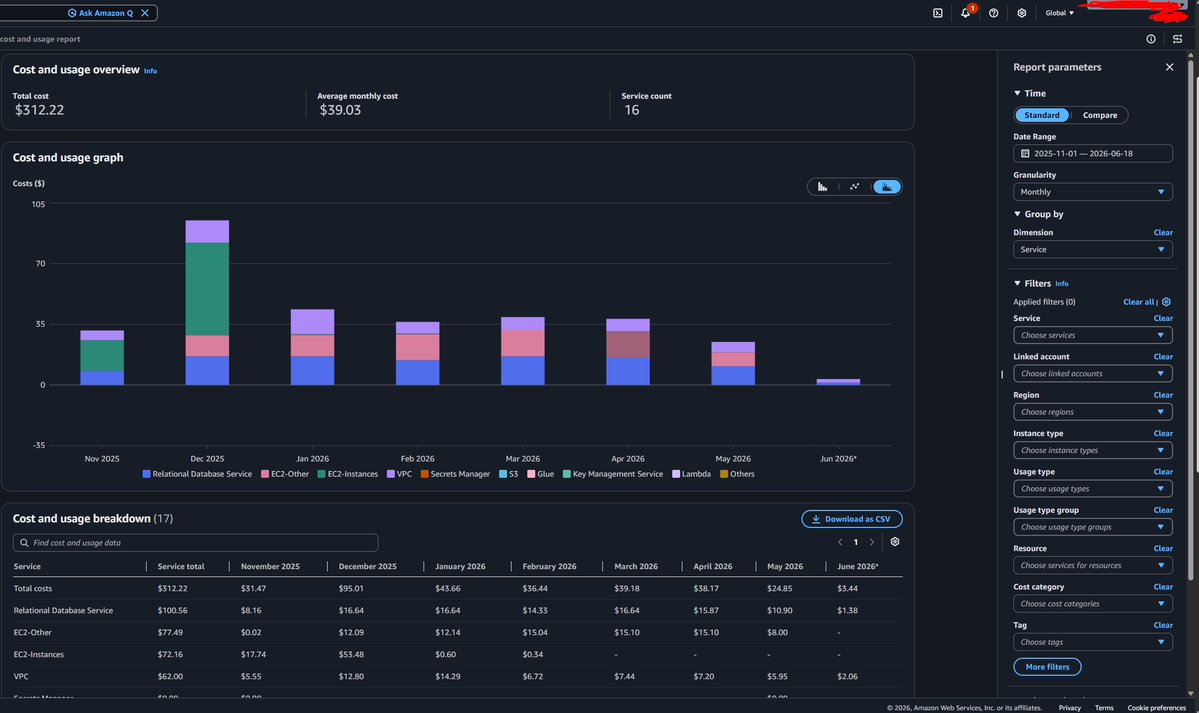The image size is (1199, 713).
Task: Open the Date Range picker field
Action: tap(1093, 153)
